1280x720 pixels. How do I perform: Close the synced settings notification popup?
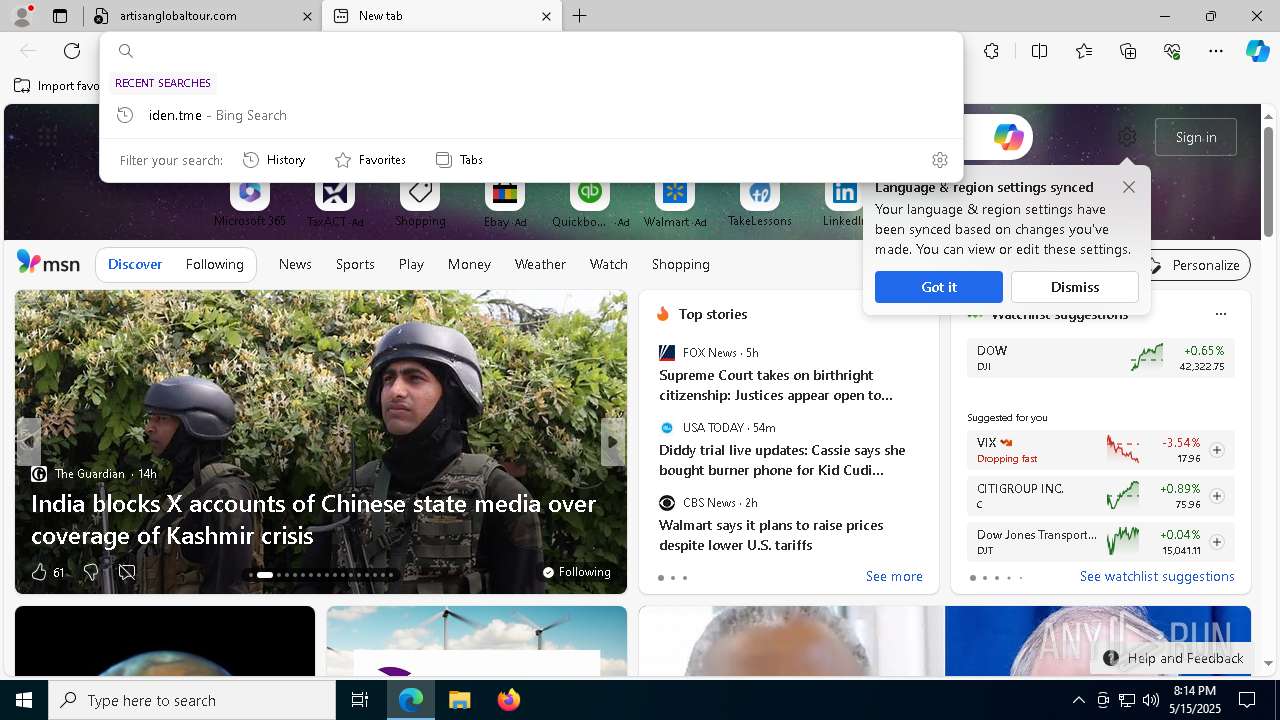1128,187
